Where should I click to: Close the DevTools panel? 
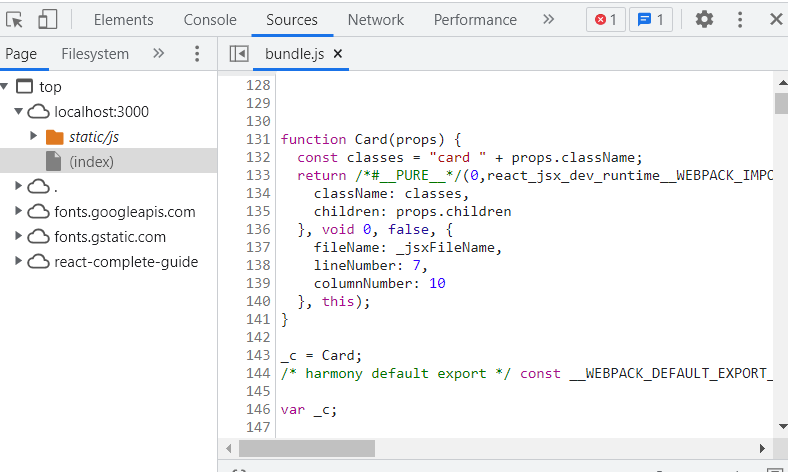pos(776,20)
